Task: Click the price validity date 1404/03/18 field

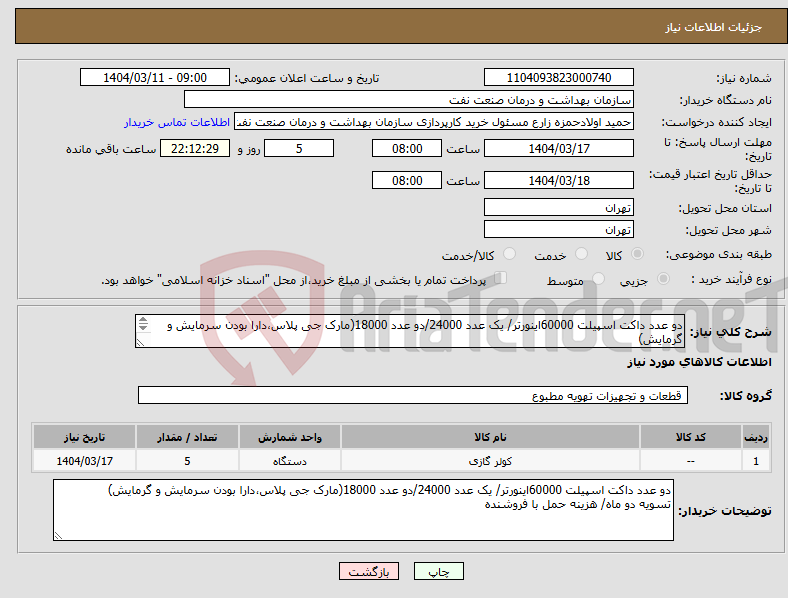Action: tap(559, 180)
